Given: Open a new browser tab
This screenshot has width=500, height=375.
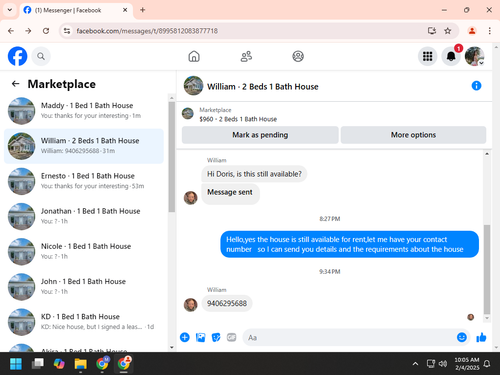Looking at the screenshot, I should click(143, 10).
